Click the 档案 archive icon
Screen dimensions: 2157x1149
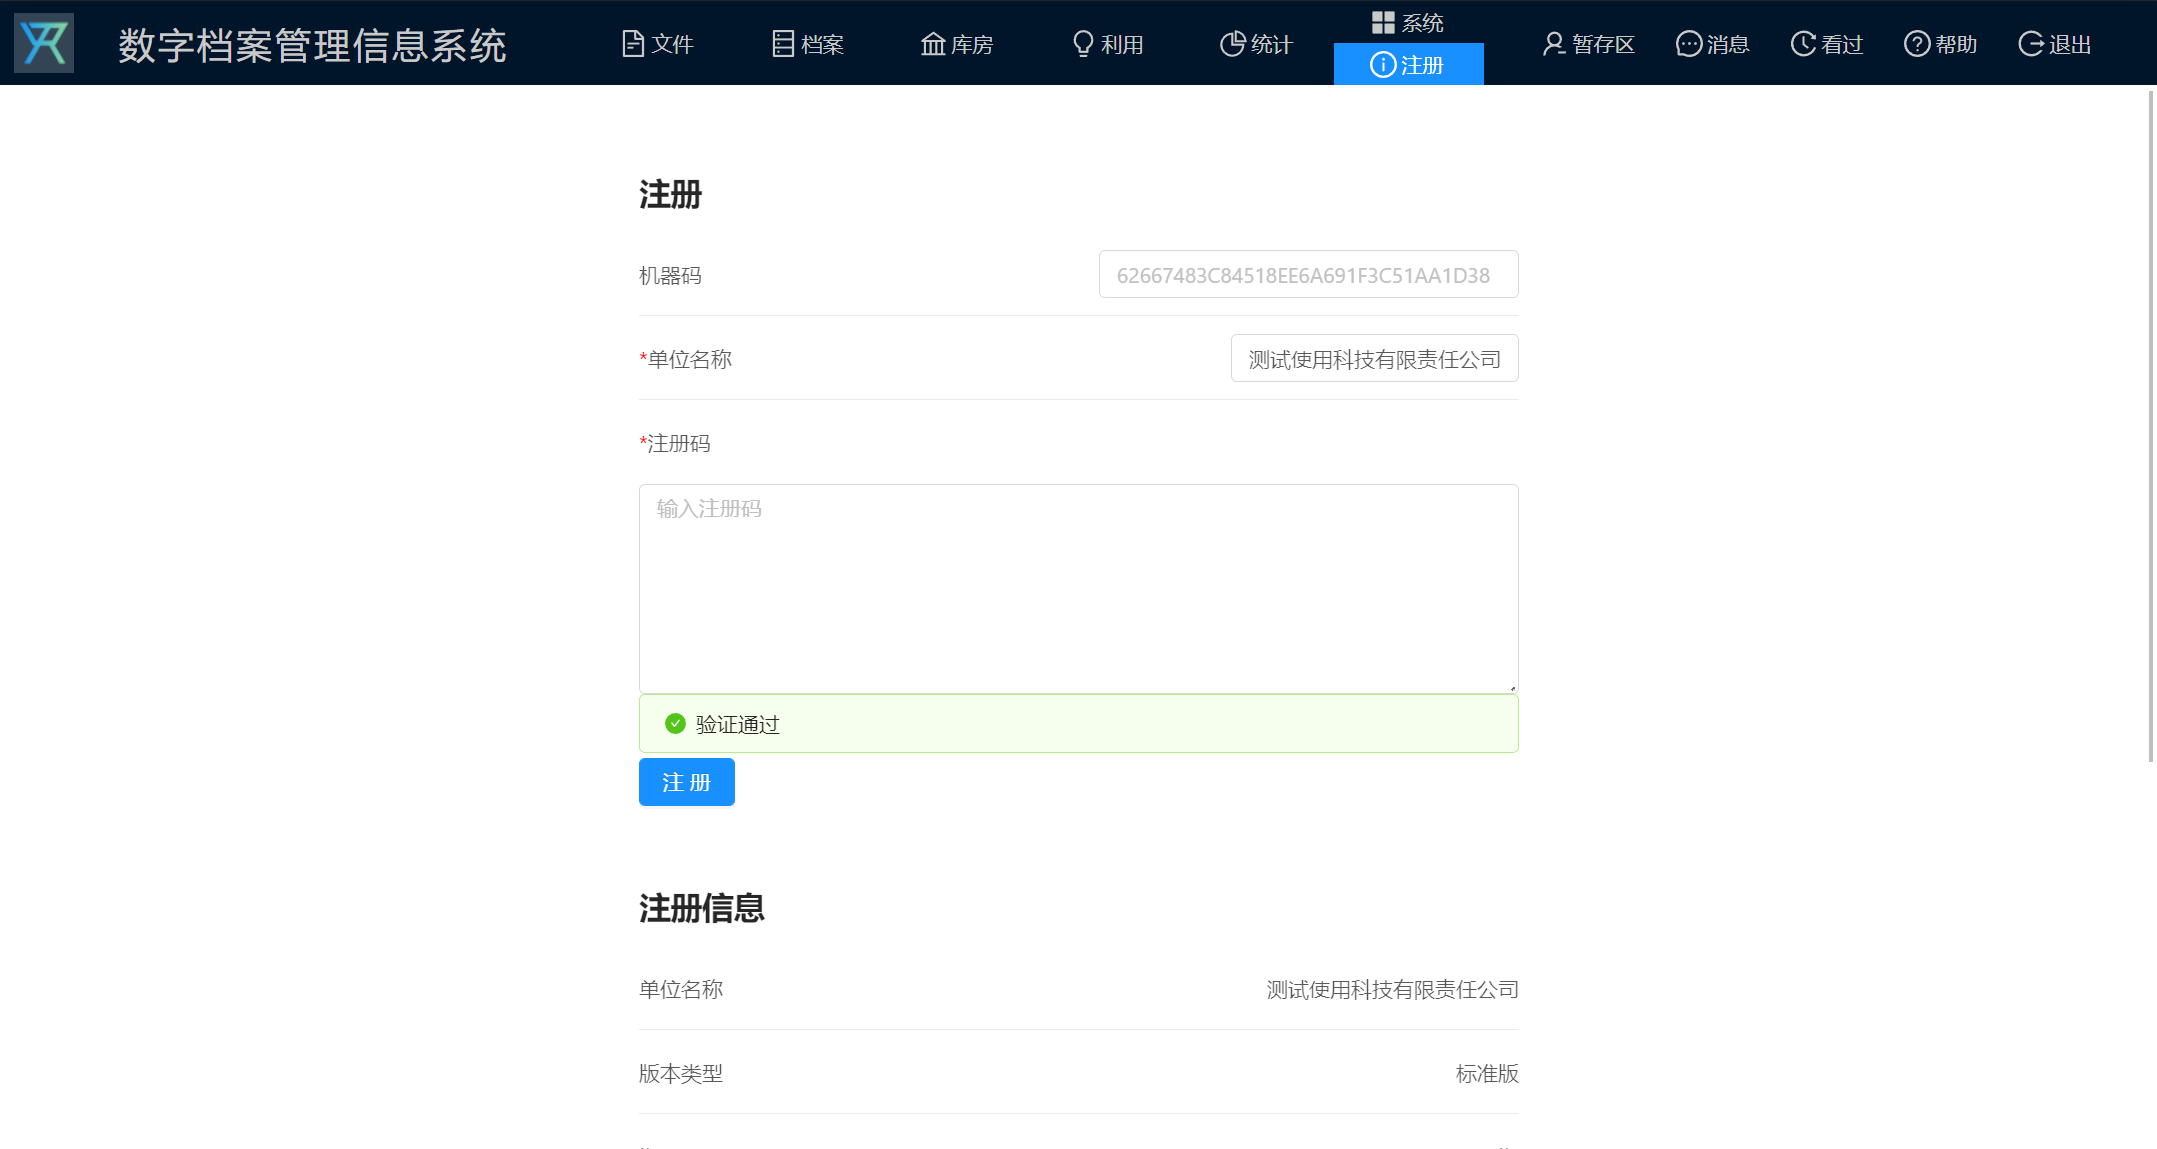tap(783, 44)
